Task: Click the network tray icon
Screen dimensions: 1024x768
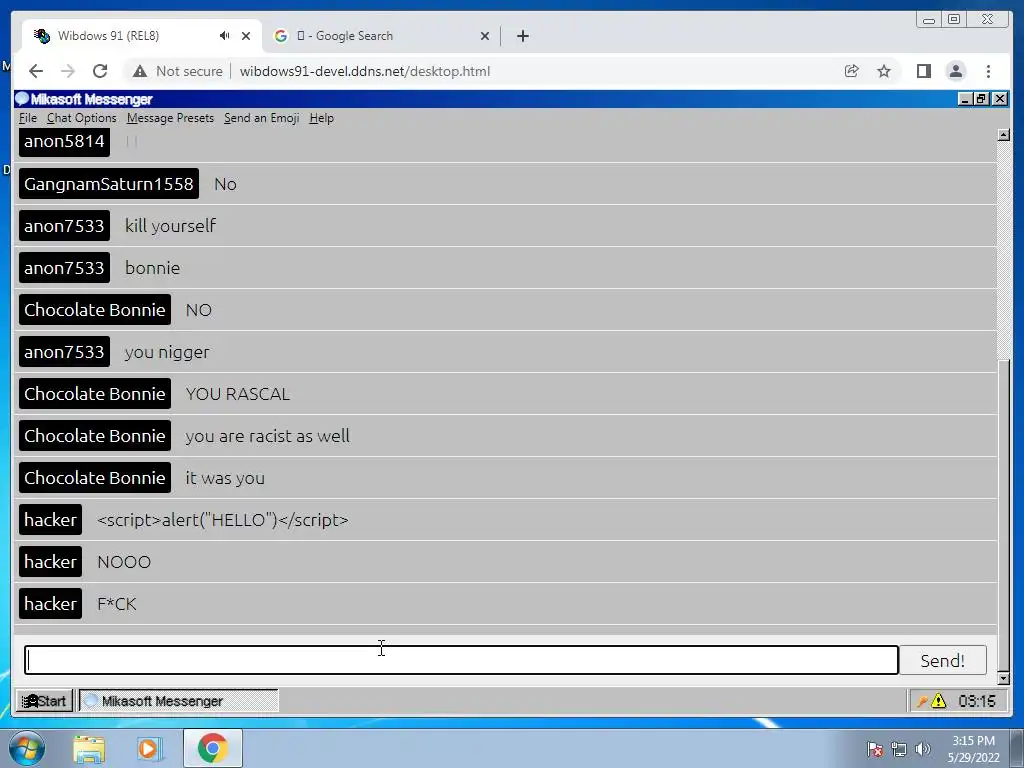Action: pos(899,749)
